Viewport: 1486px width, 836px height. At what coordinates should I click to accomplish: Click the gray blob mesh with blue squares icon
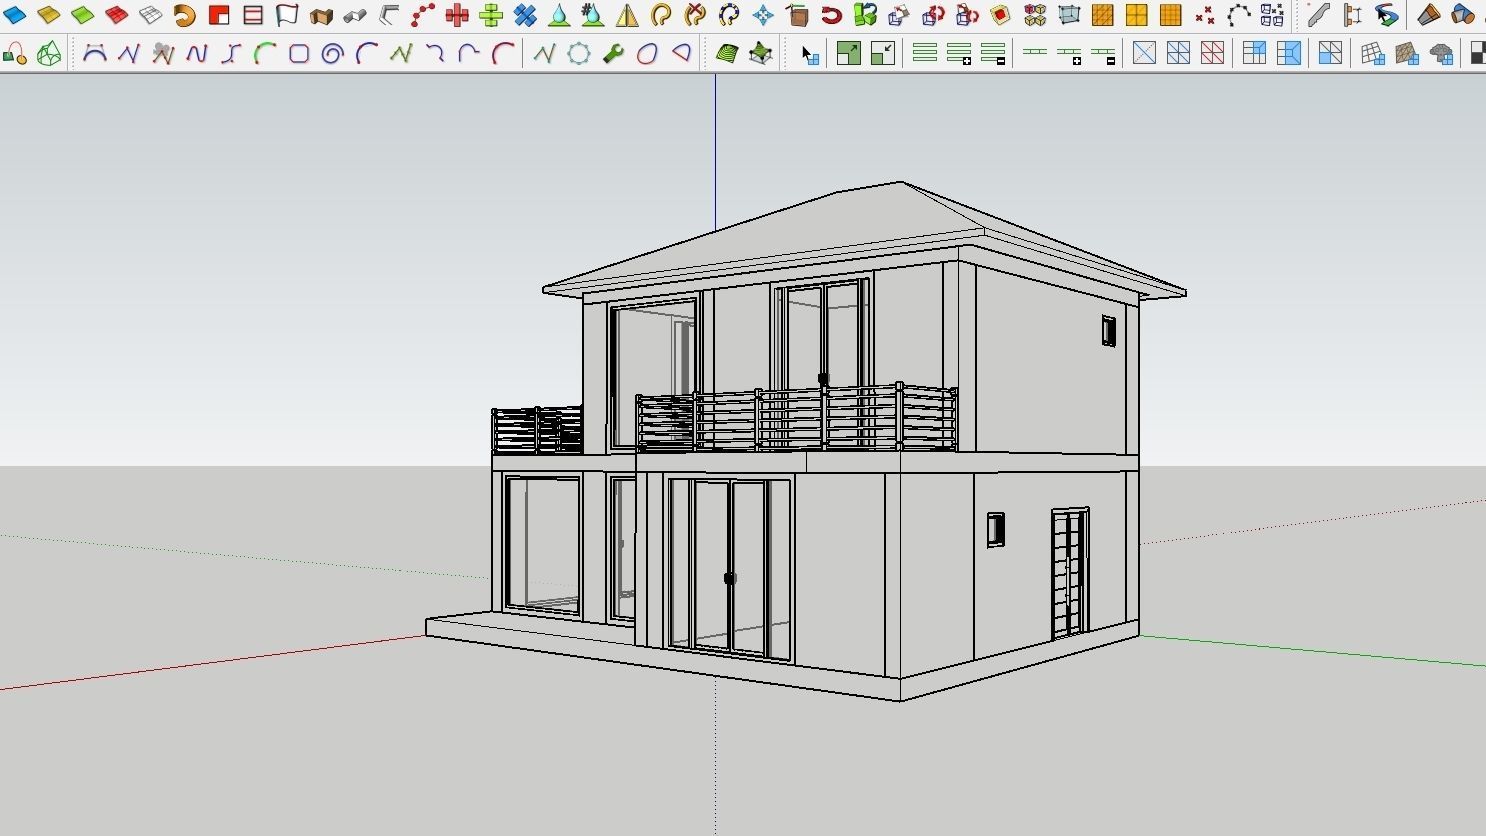[1441, 54]
